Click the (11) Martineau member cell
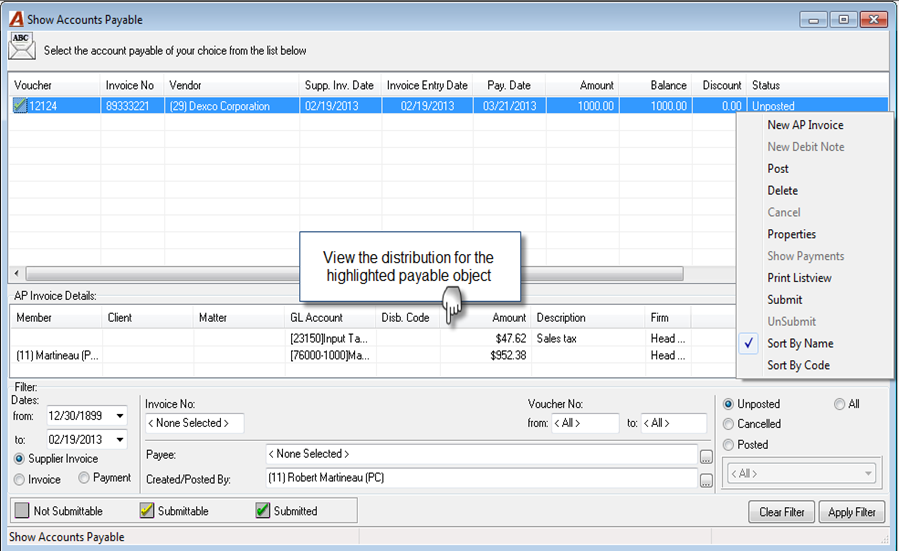 pyautogui.click(x=57, y=355)
